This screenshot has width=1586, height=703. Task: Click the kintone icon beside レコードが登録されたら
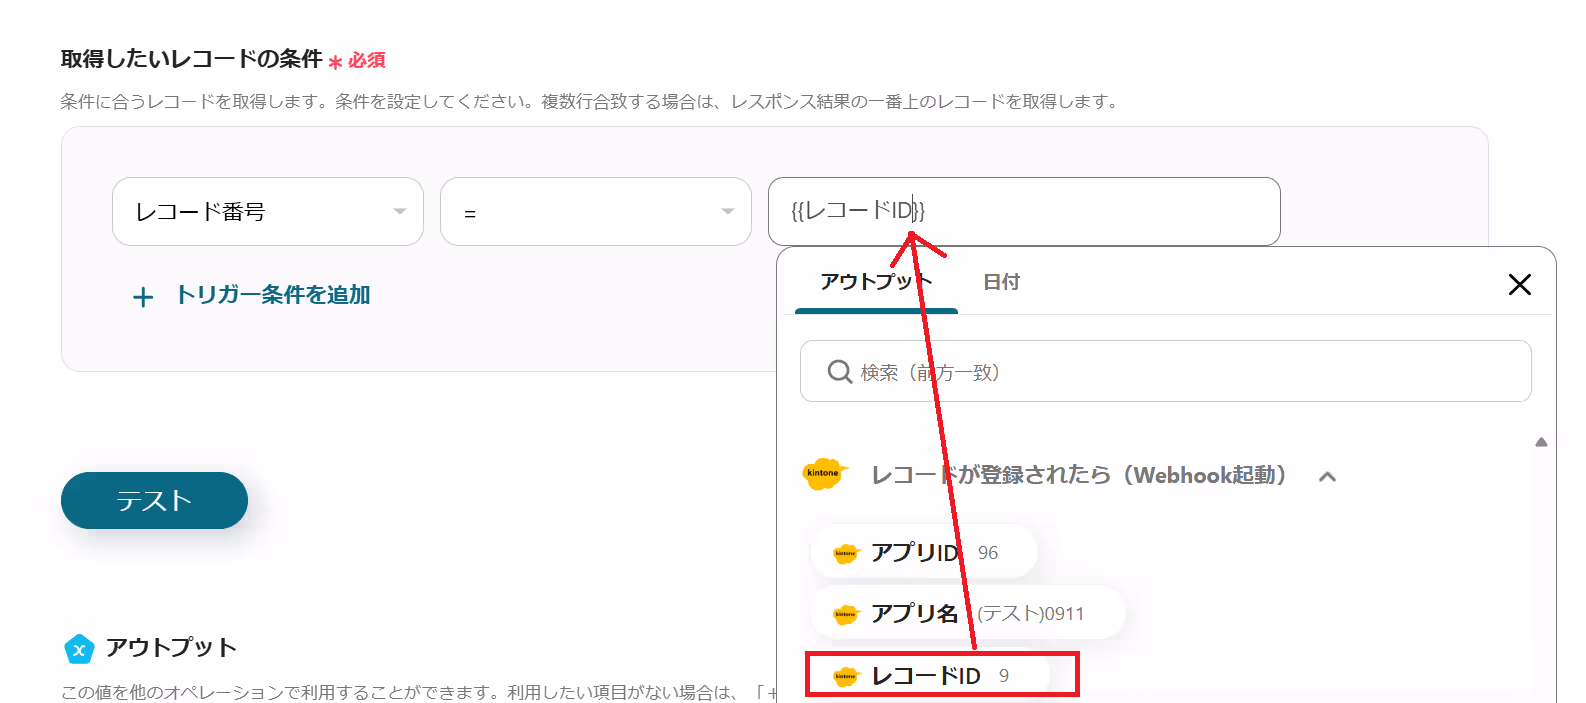(825, 474)
